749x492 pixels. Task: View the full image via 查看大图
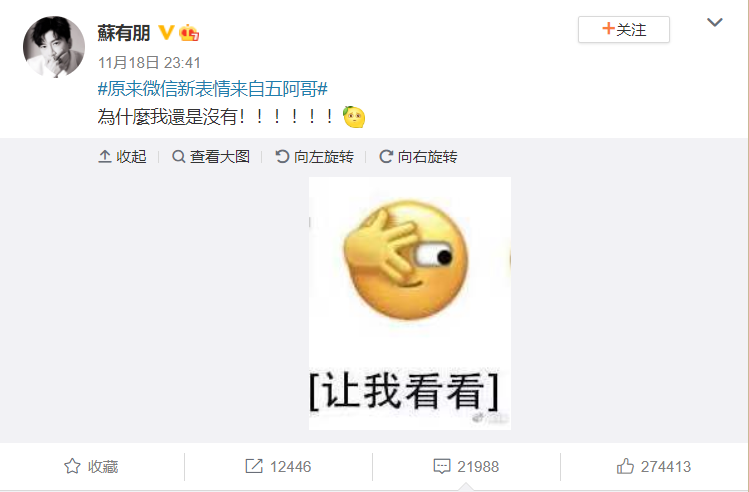point(211,157)
